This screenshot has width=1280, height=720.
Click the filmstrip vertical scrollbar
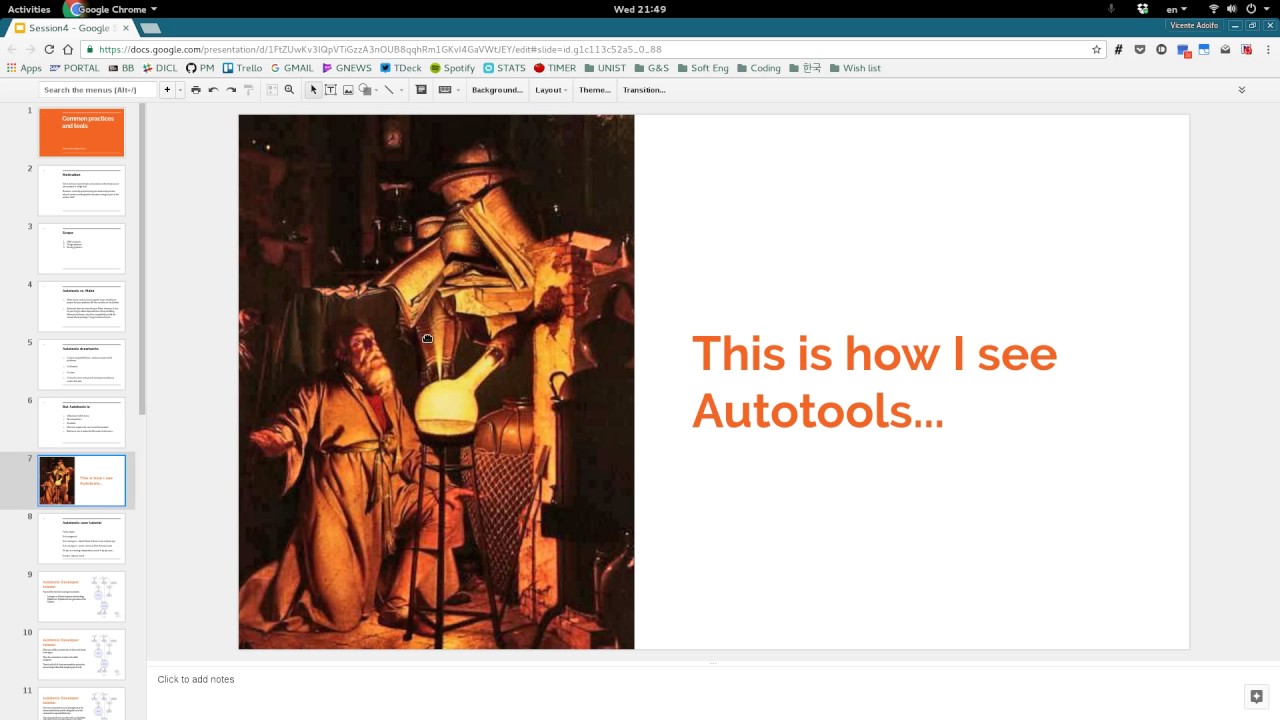pyautogui.click(x=142, y=260)
